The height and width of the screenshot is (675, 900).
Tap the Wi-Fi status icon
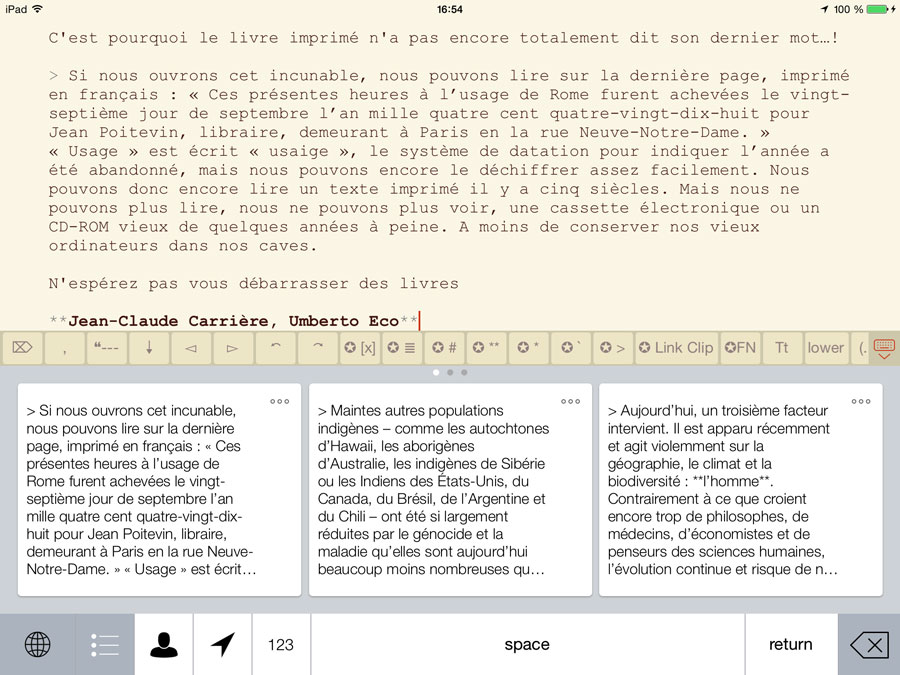point(37,9)
